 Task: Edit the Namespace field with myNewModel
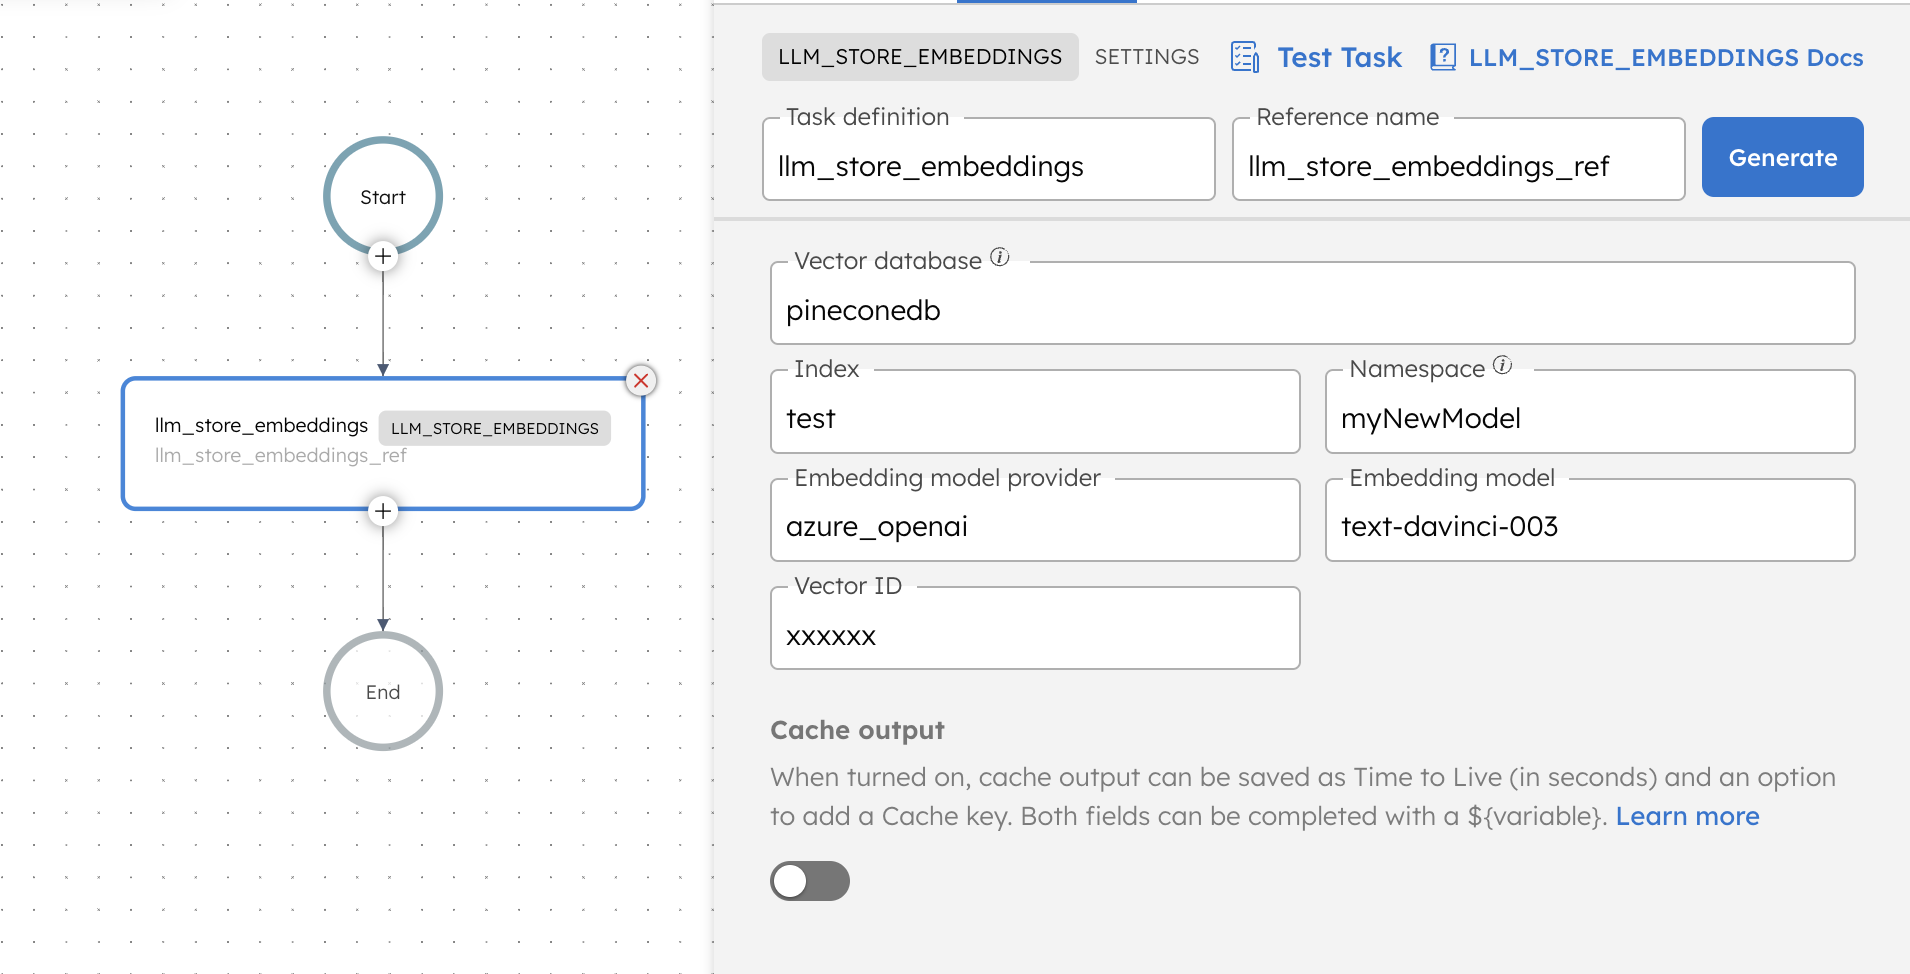(x=1590, y=412)
